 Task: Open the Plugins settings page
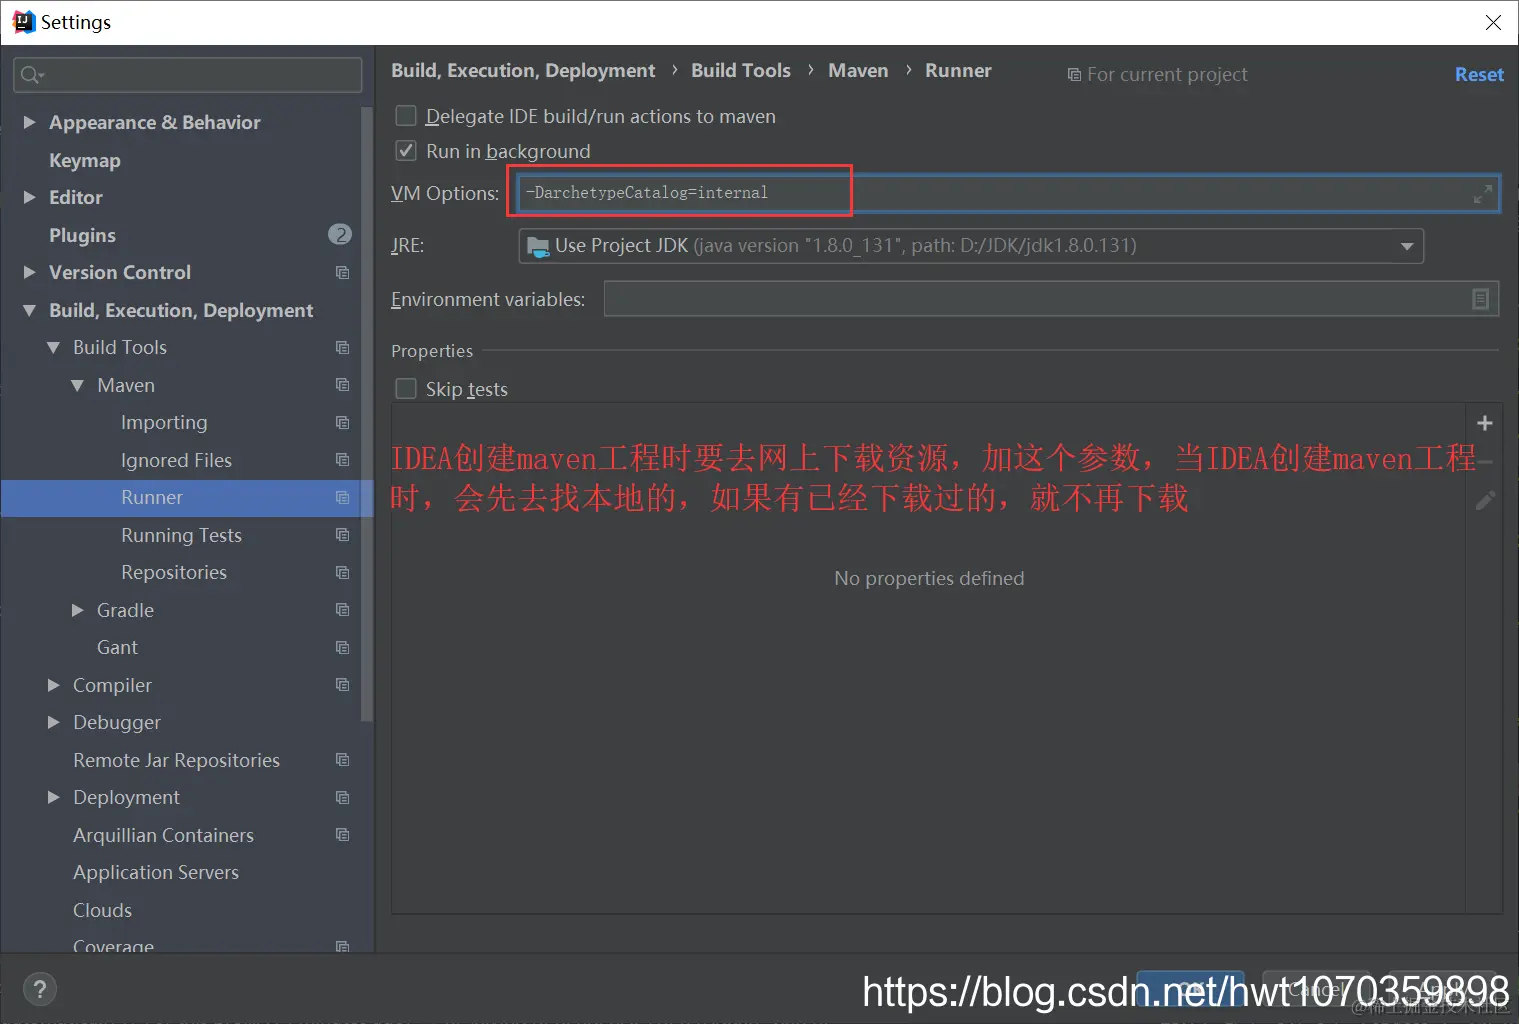coord(82,235)
